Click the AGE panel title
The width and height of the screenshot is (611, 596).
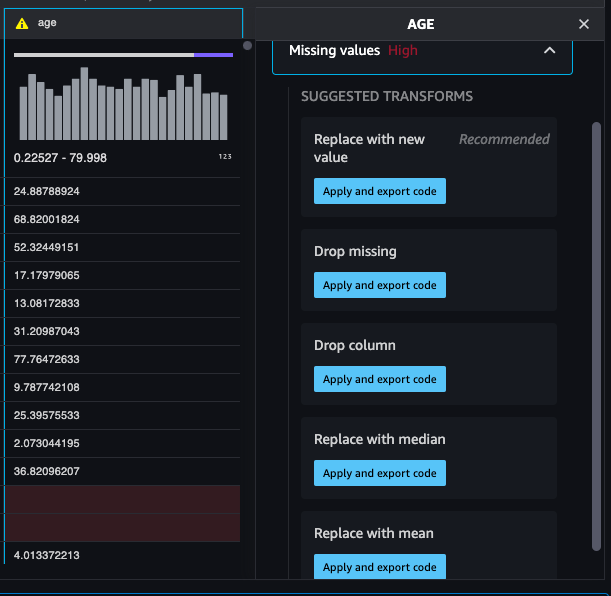tap(420, 24)
